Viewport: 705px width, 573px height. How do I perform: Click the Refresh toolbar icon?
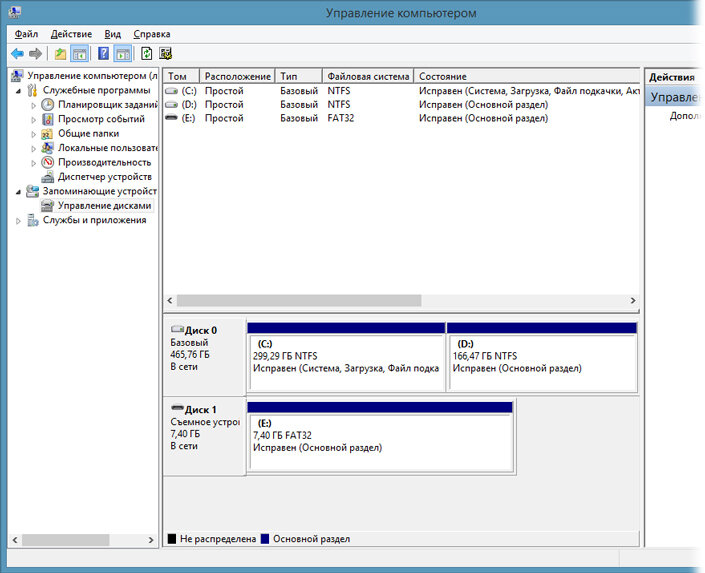147,54
